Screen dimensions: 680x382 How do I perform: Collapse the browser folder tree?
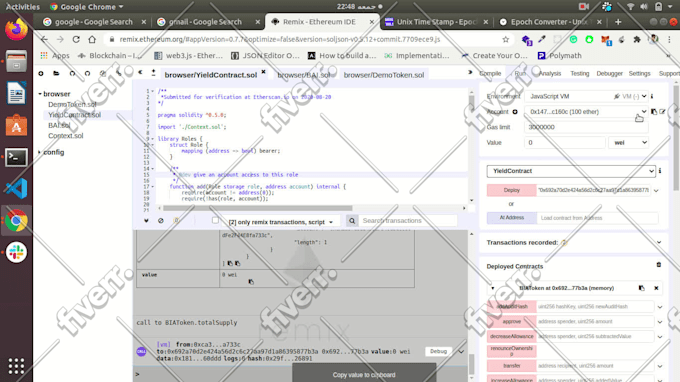click(x=40, y=94)
